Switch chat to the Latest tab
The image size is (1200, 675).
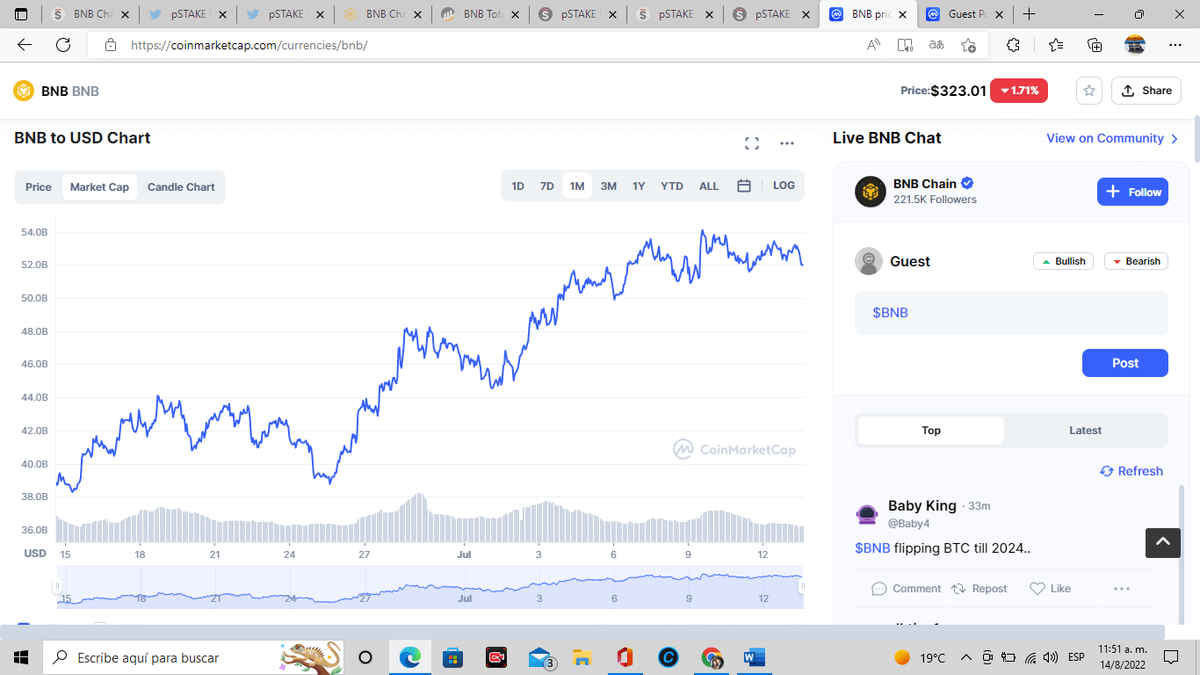tap(1085, 430)
